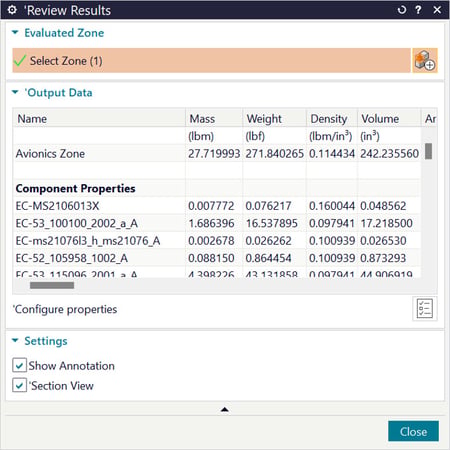The height and width of the screenshot is (450, 450).
Task: Click the collapse dialog up arrow
Action: click(x=225, y=409)
